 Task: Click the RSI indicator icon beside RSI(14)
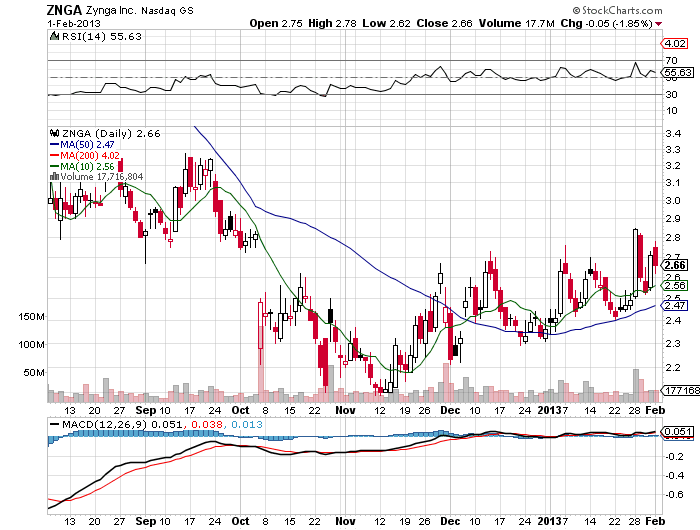[x=54, y=36]
